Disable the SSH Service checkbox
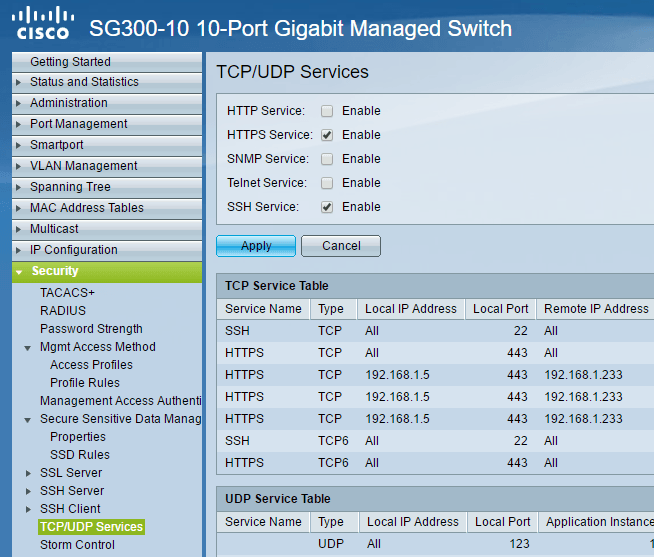This screenshot has height=557, width=654. 327,207
